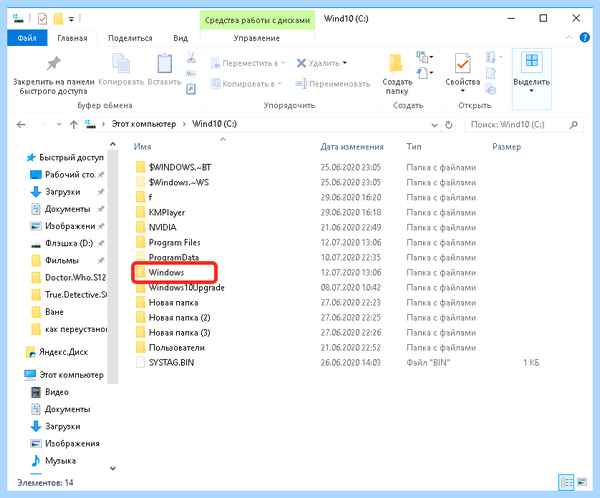Click the New folder icon
Screen dimensions: 600x498
coord(396,64)
